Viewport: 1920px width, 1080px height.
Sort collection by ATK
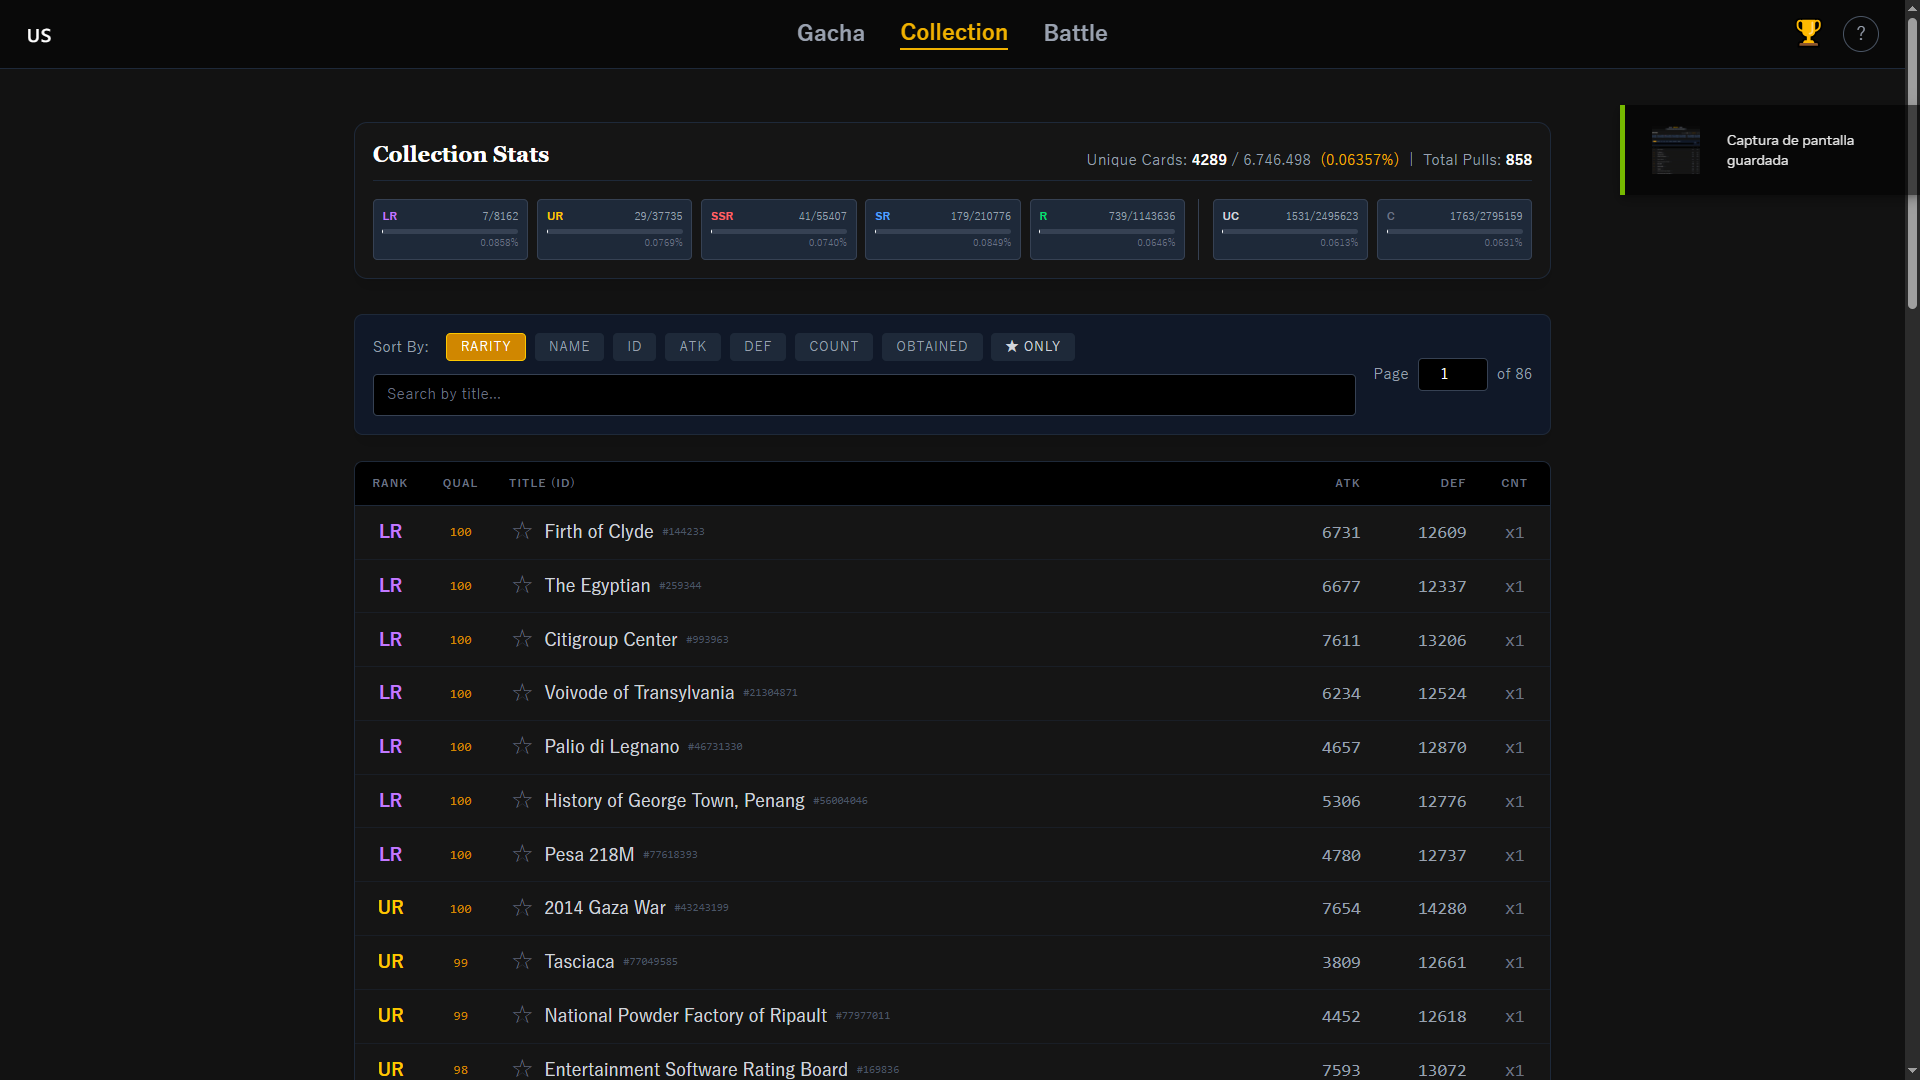click(692, 347)
